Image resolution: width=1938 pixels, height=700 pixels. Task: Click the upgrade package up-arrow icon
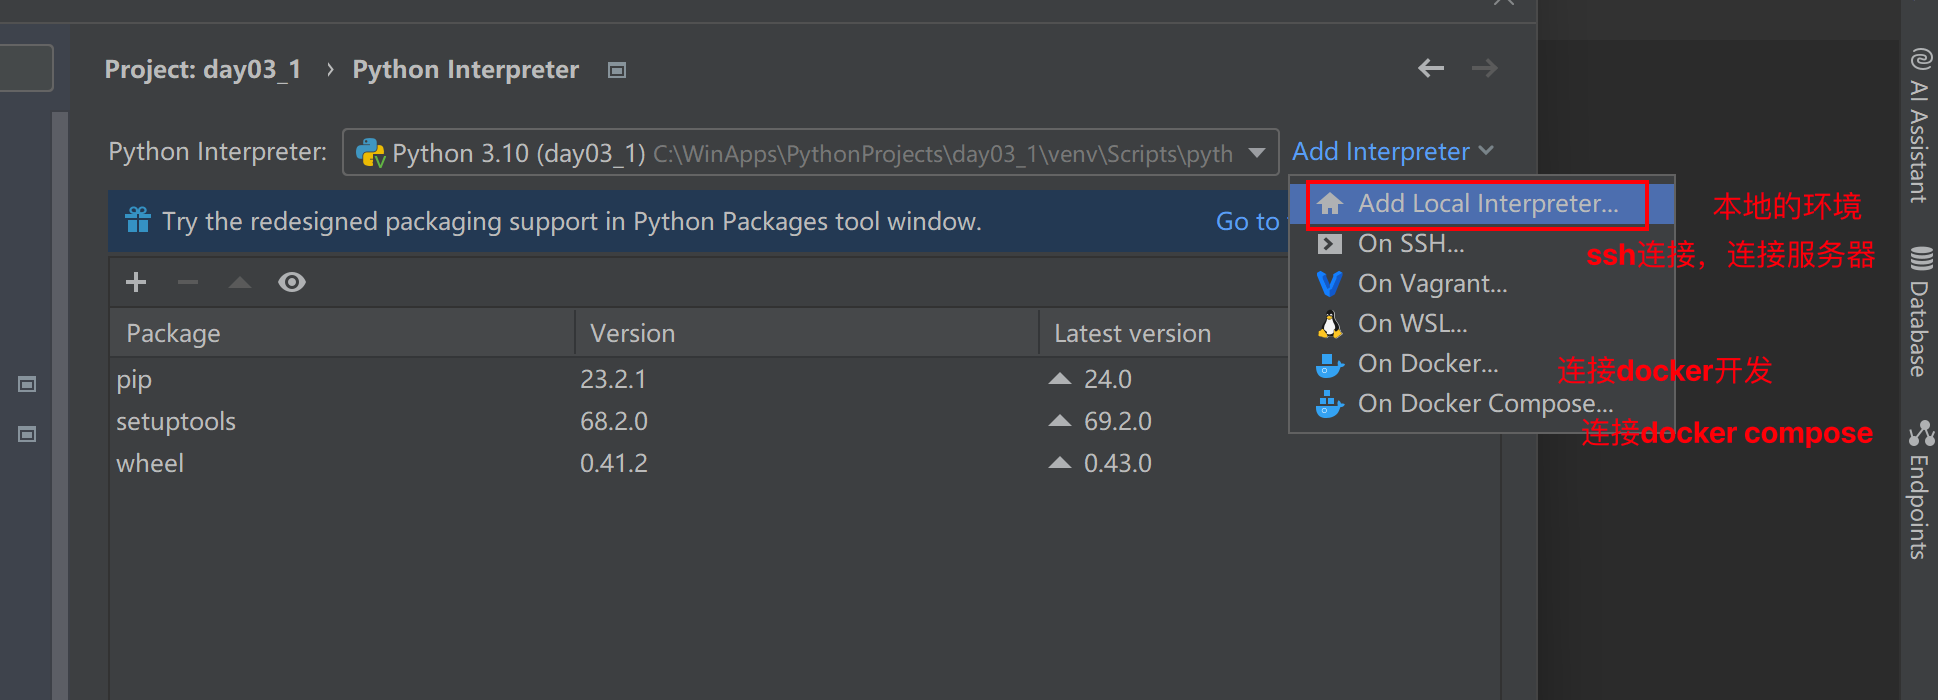point(240,282)
